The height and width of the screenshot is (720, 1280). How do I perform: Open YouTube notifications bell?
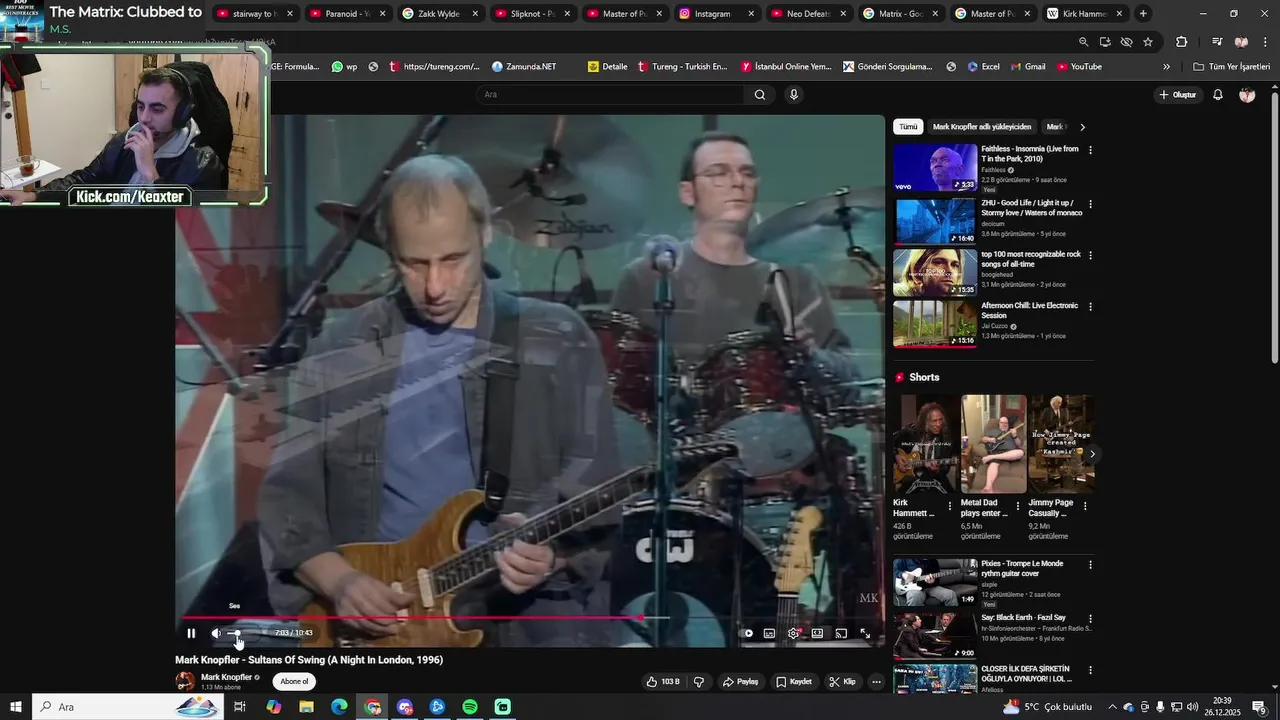click(x=1218, y=94)
